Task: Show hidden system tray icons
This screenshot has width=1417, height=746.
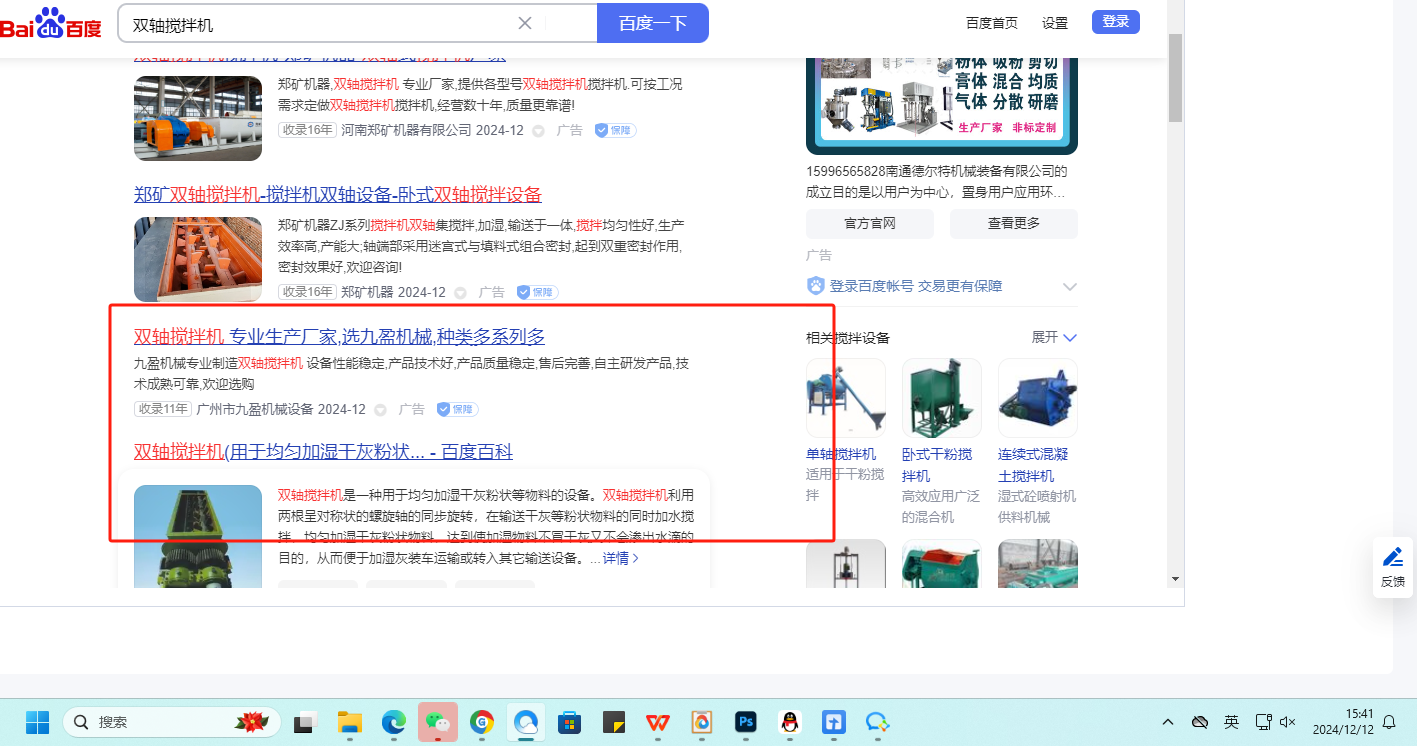Action: coord(1168,722)
